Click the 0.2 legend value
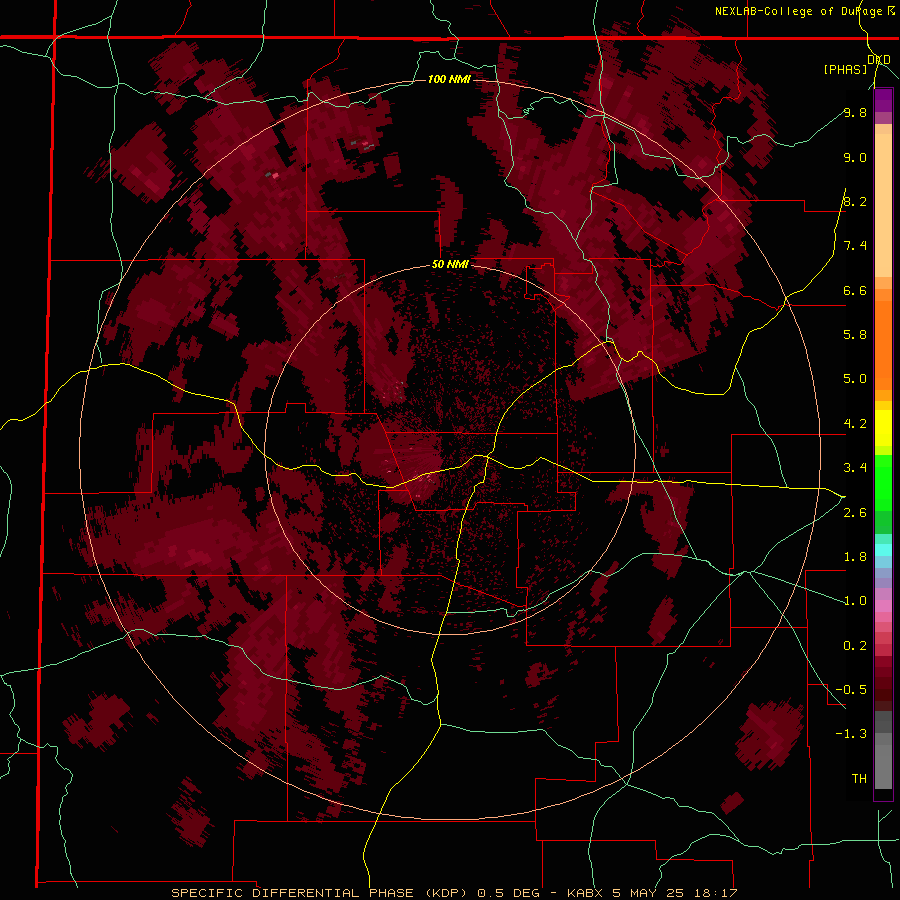Viewport: 900px width, 900px height. [855, 645]
